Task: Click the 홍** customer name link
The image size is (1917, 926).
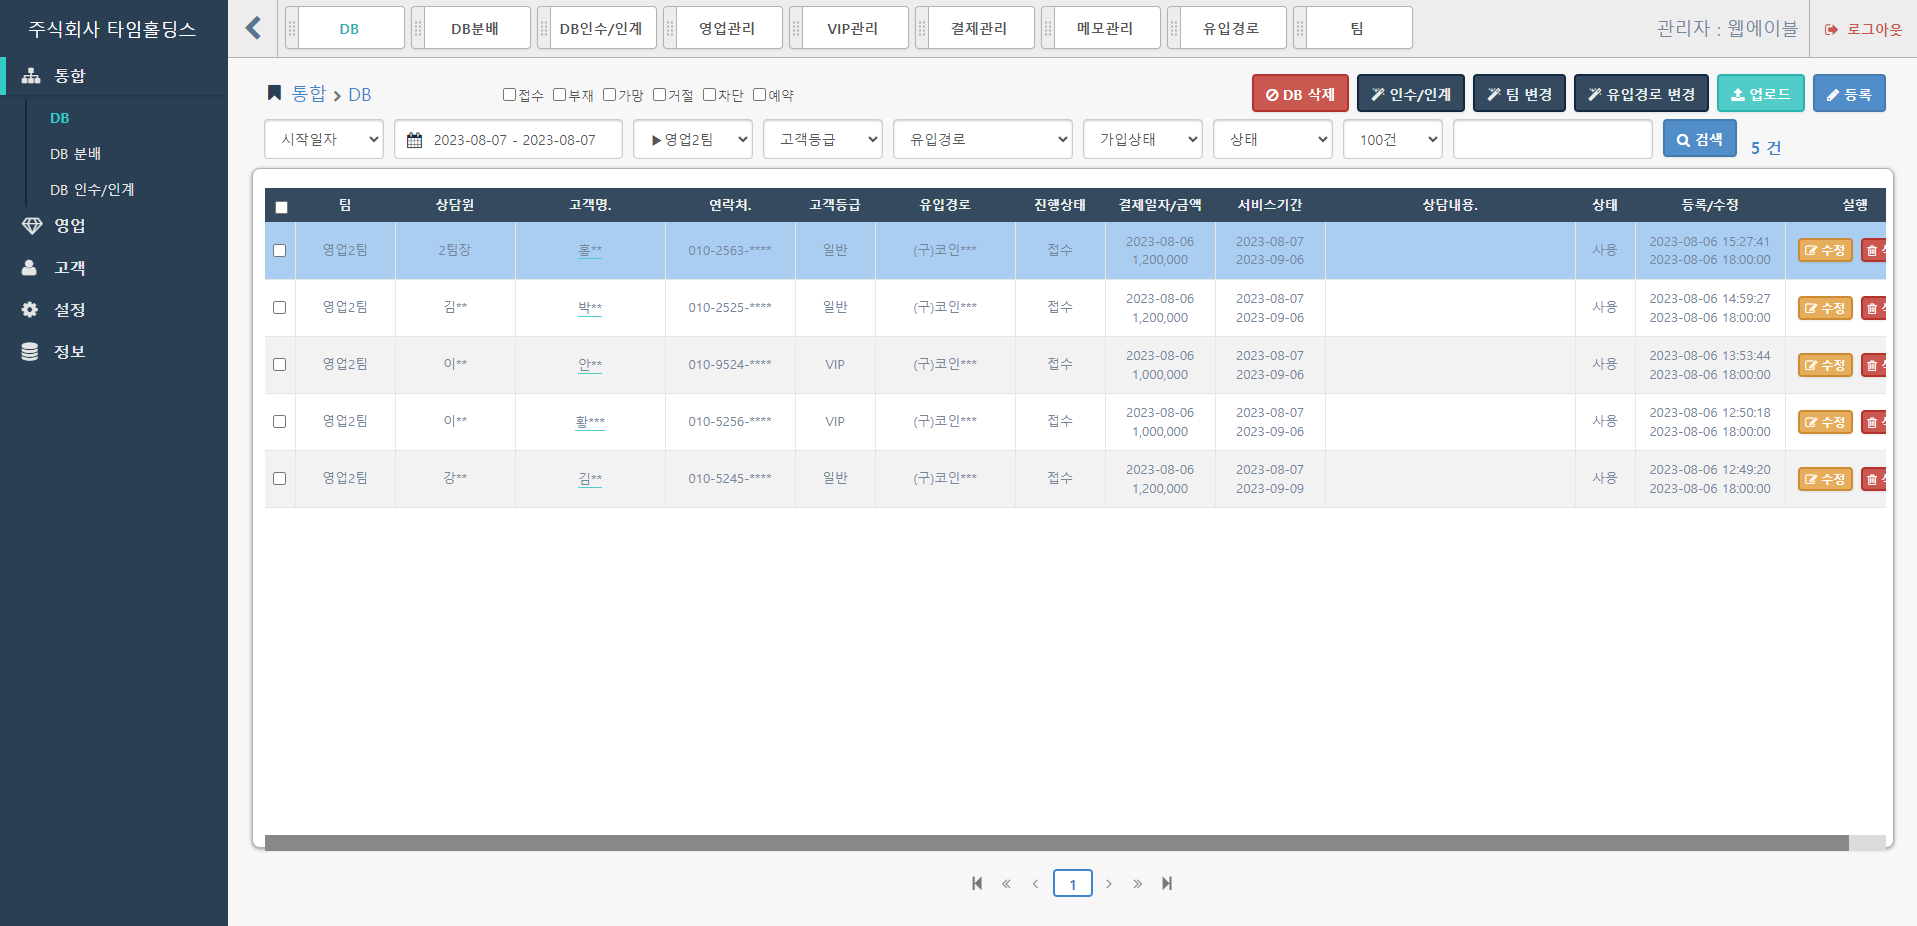Action: pos(590,250)
